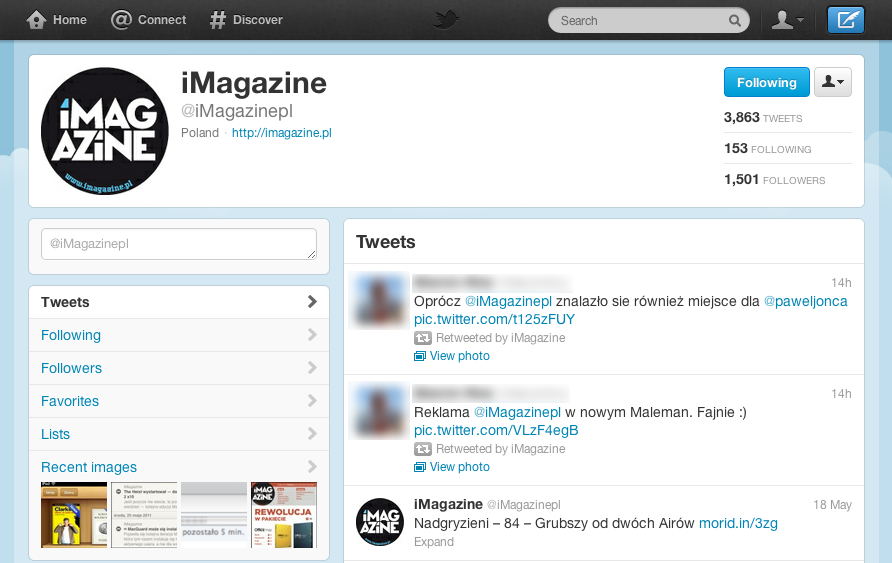Open the bookshelf recent image thumbnail
The width and height of the screenshot is (892, 563).
coord(74,515)
